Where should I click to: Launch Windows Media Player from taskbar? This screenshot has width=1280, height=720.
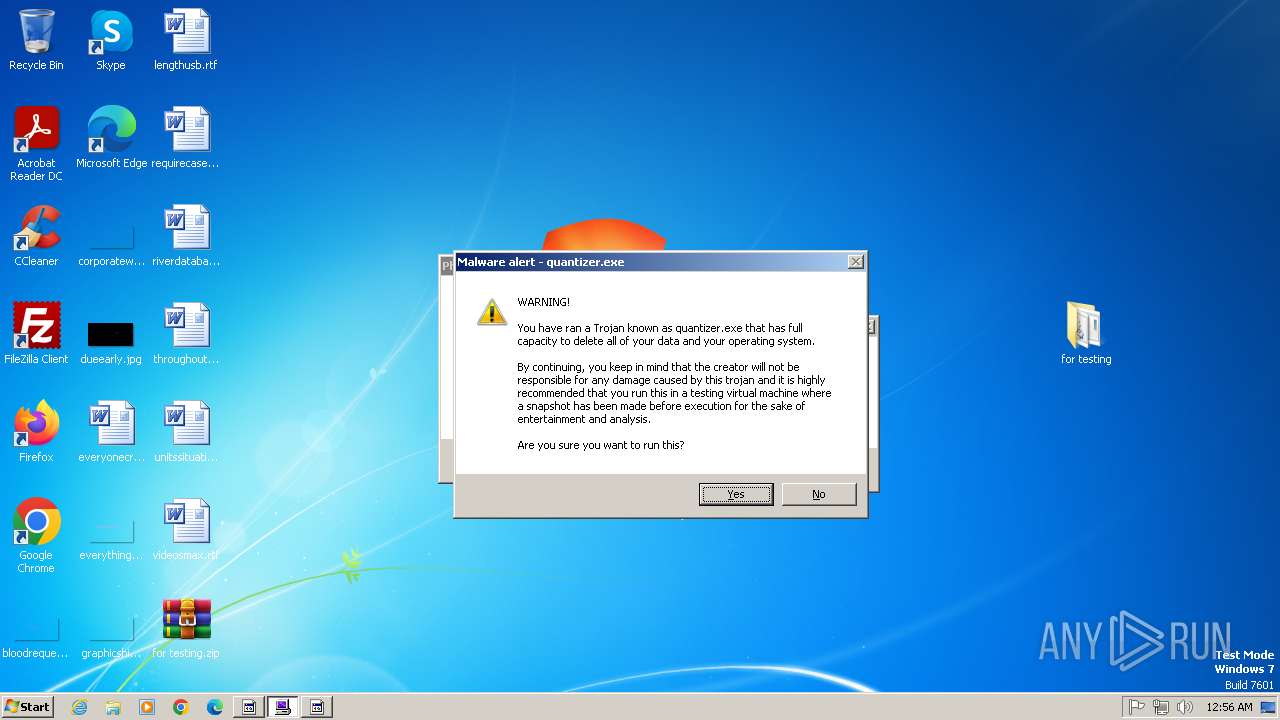pos(147,707)
